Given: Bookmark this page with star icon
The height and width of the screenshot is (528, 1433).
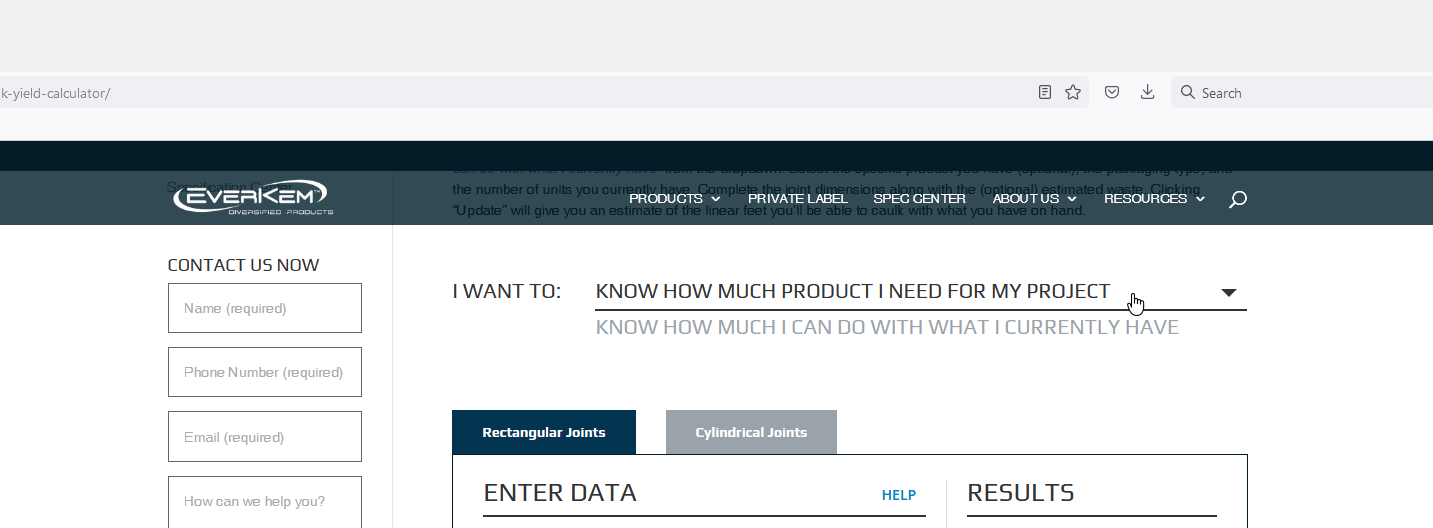Looking at the screenshot, I should (x=1073, y=93).
